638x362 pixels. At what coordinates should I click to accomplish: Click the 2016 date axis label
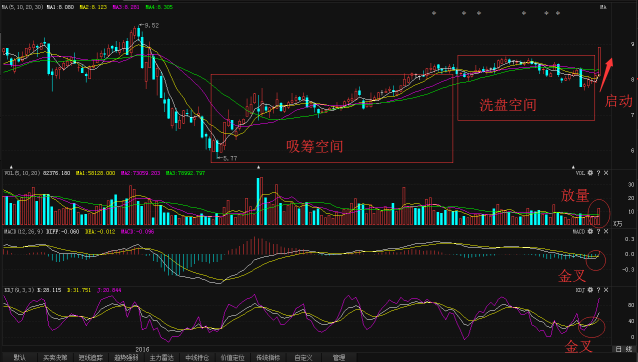click(x=142, y=349)
